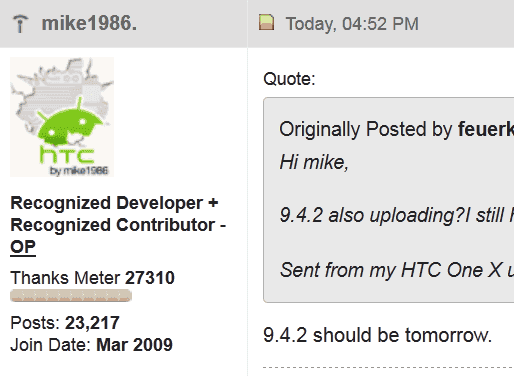The height and width of the screenshot is (376, 514).
Task: Click the Quote: label above quoted box
Action: pos(289,79)
